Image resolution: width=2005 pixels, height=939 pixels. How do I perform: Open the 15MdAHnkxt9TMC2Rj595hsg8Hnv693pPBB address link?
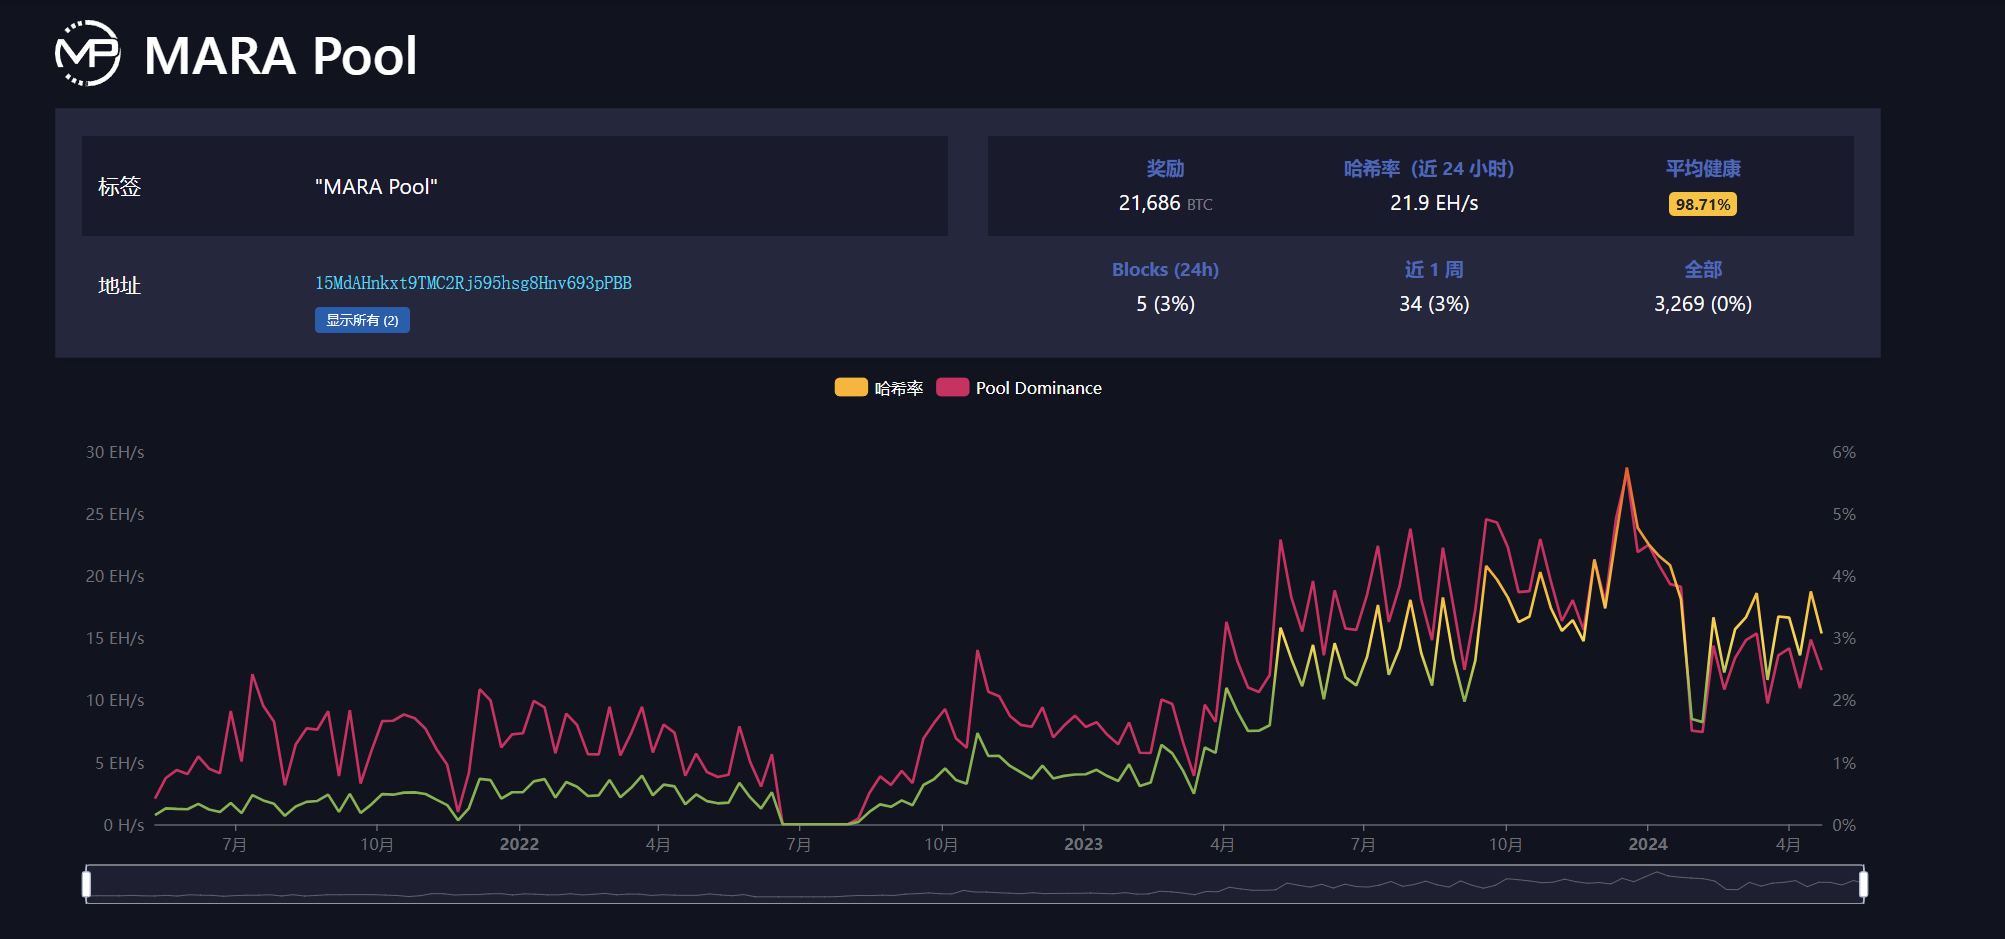tap(473, 283)
